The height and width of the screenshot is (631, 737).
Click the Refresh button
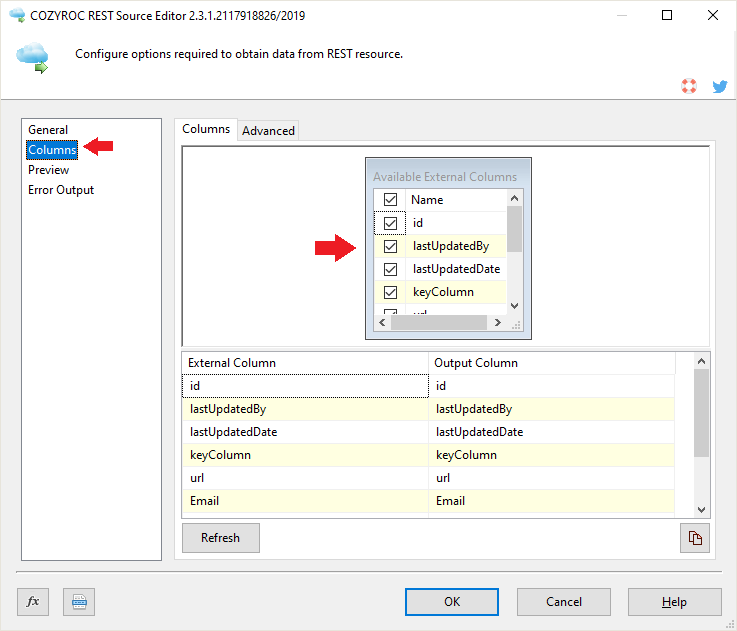point(220,538)
